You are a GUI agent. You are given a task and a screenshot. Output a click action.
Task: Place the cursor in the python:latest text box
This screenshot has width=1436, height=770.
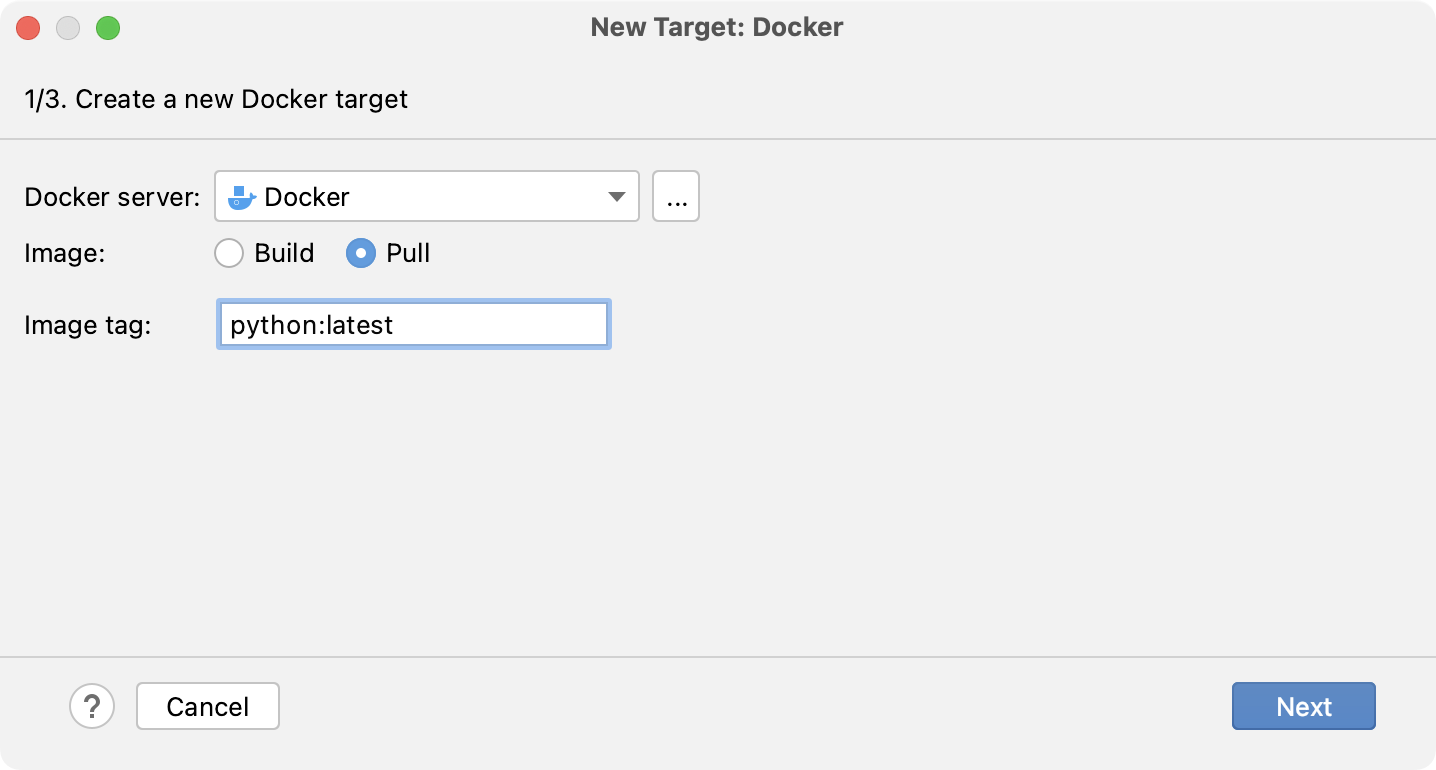[413, 324]
